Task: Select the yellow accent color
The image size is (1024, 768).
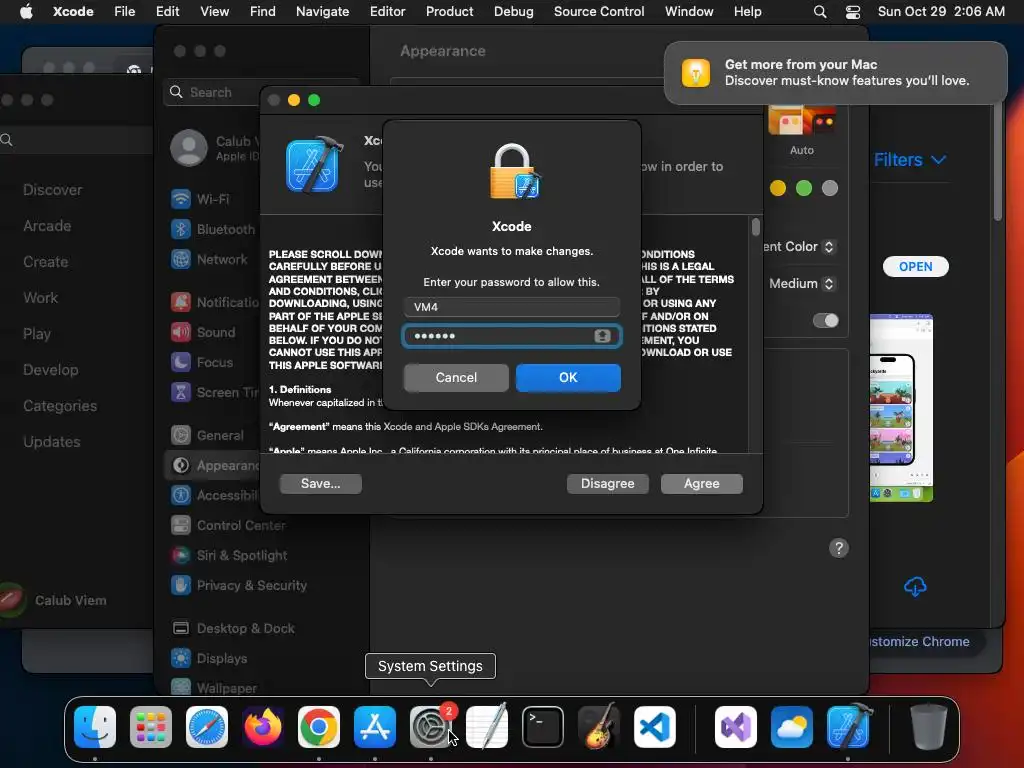Action: [x=778, y=188]
